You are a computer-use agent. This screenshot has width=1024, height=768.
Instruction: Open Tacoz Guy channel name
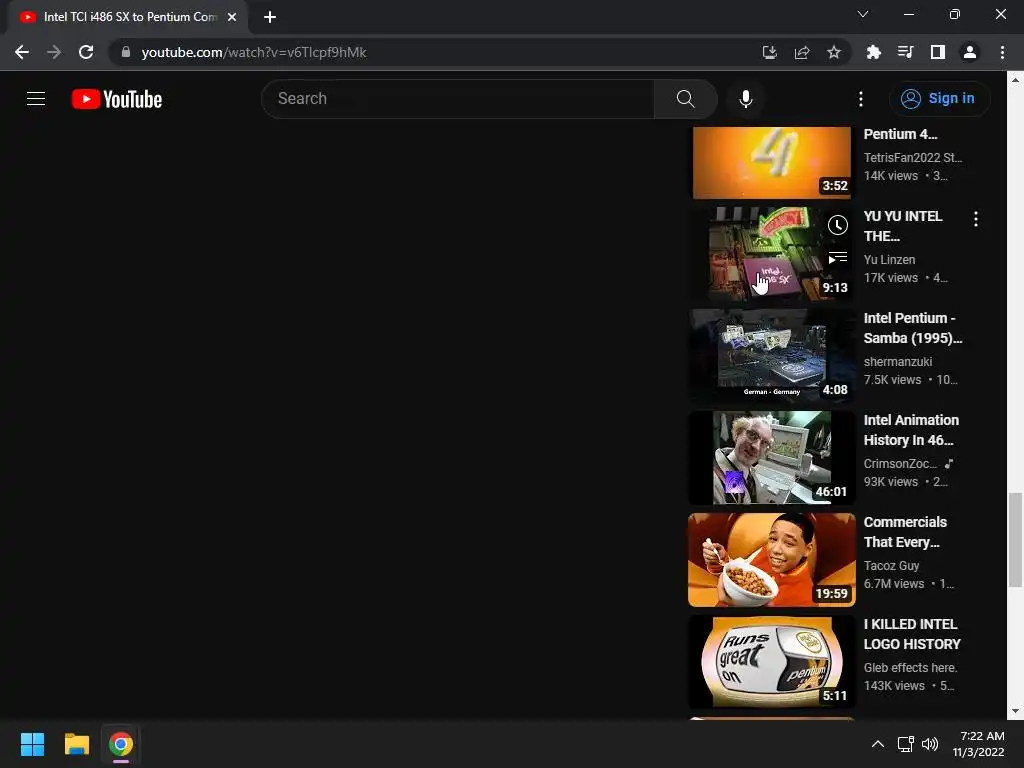click(891, 565)
